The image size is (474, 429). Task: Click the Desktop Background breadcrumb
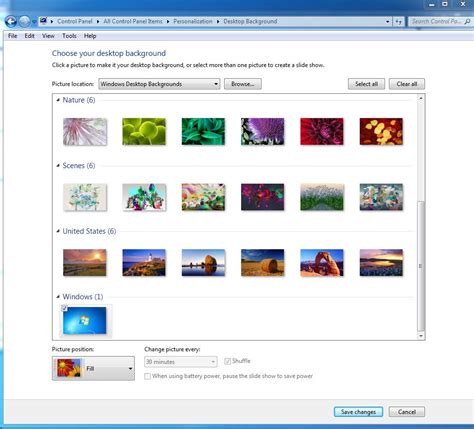coord(250,21)
